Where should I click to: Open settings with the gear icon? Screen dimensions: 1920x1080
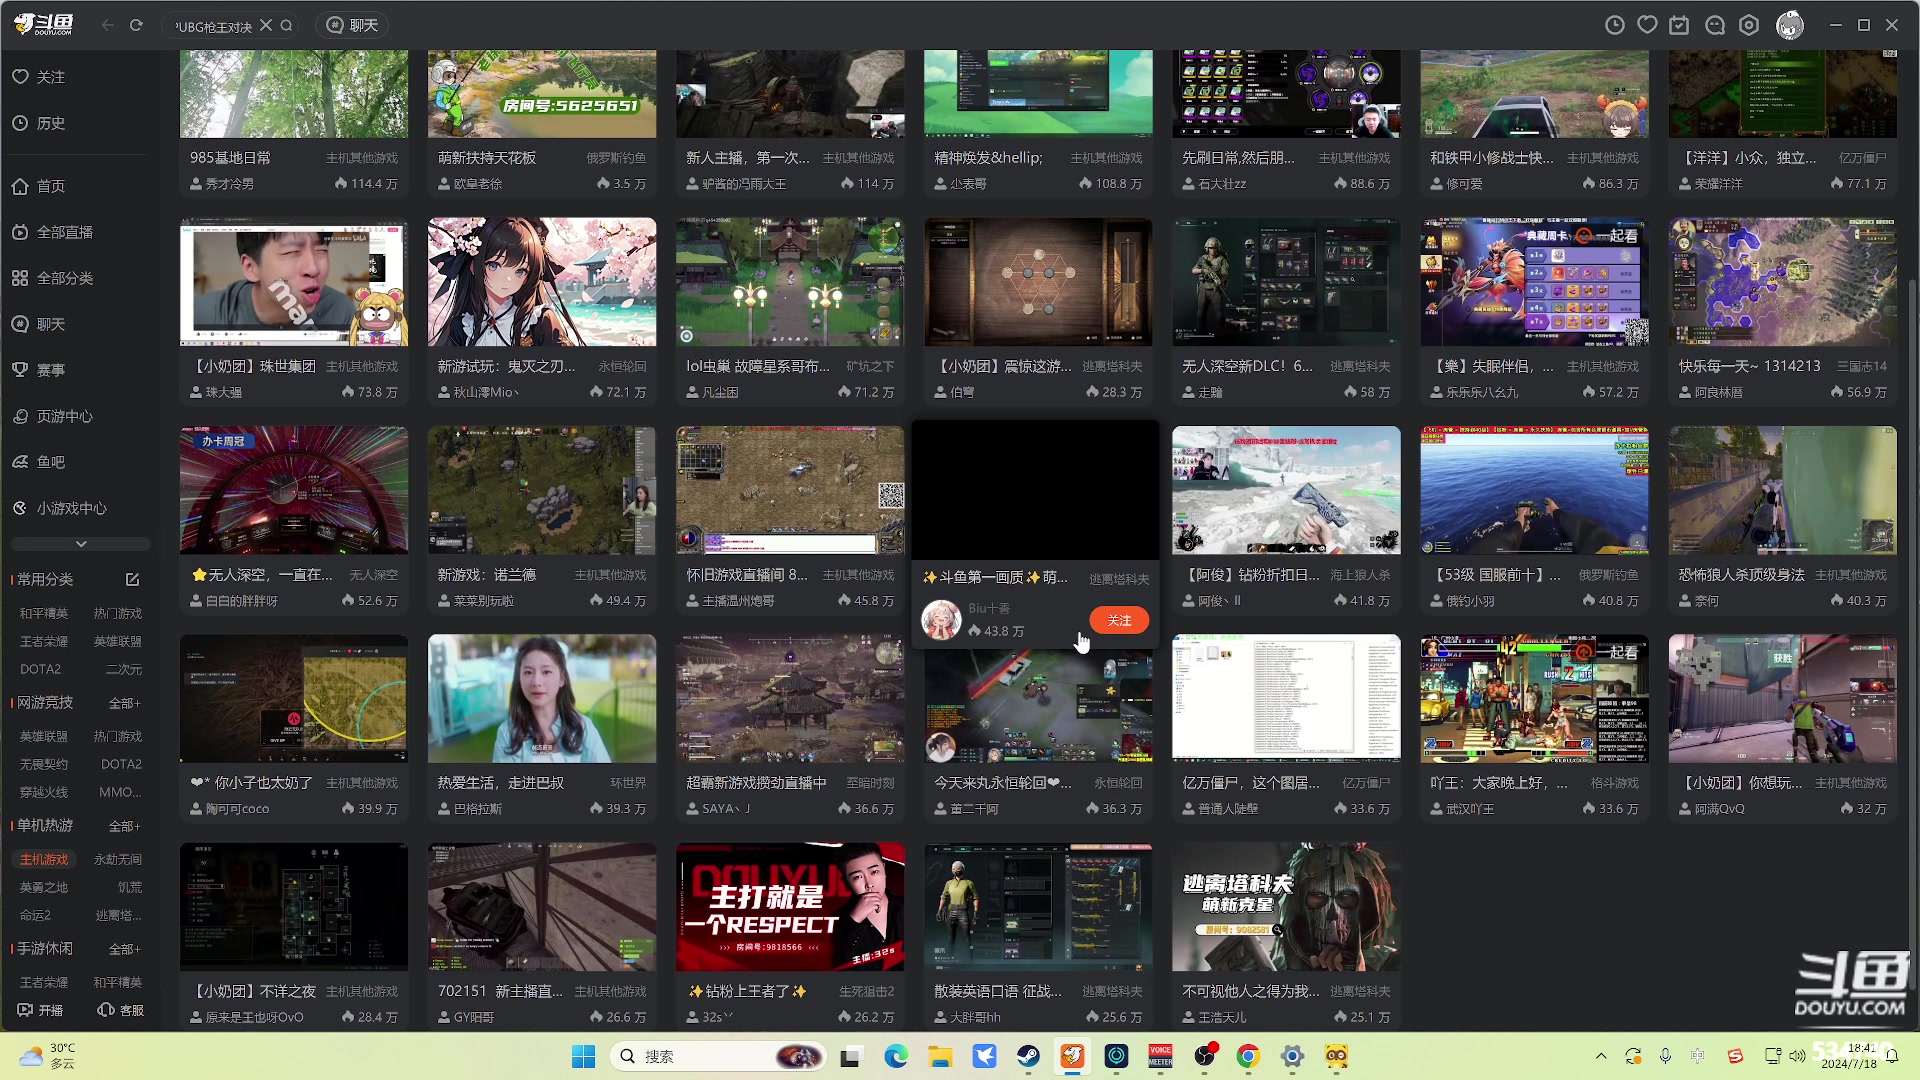click(x=1748, y=24)
